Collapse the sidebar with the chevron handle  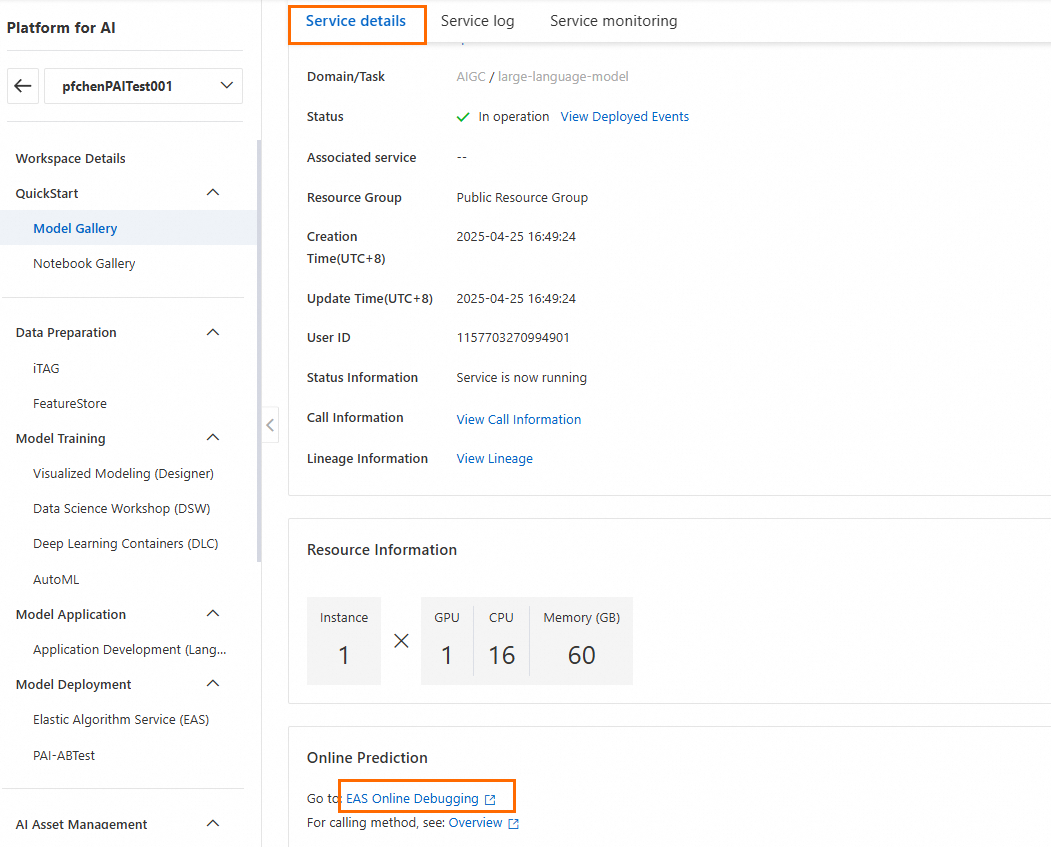(270, 425)
